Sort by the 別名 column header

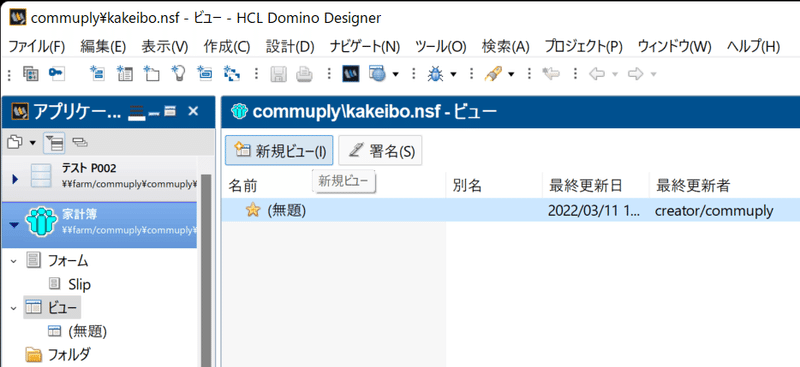[x=494, y=186]
